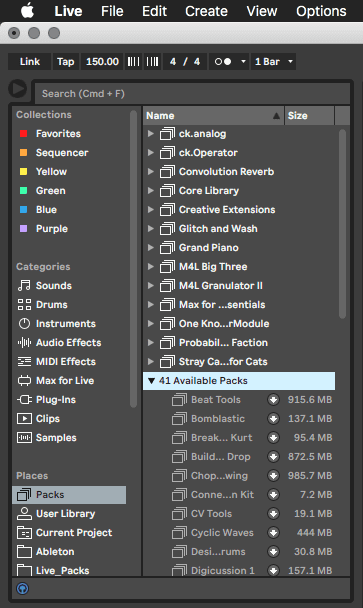Select the red Favorites collection
This screenshot has height=608, width=363.
tap(58, 134)
